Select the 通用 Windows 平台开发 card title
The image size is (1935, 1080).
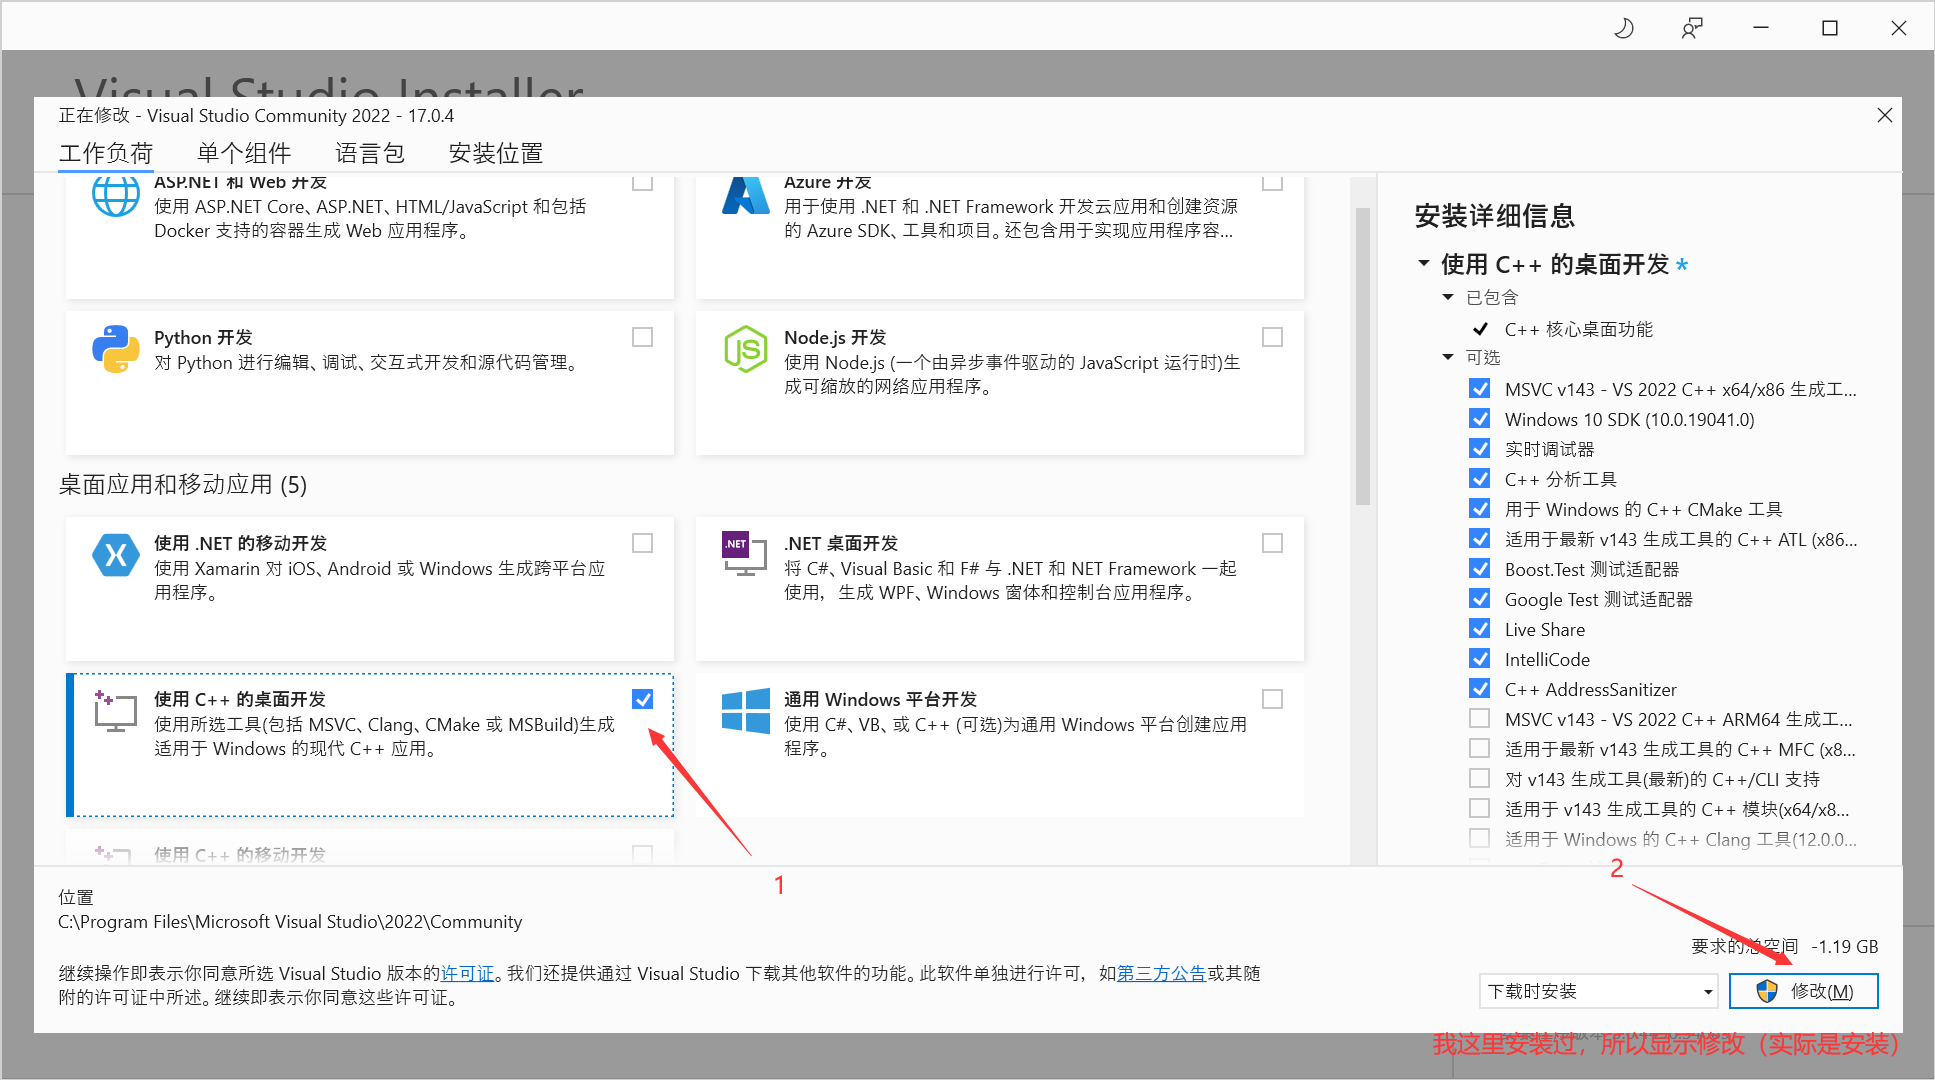point(880,699)
